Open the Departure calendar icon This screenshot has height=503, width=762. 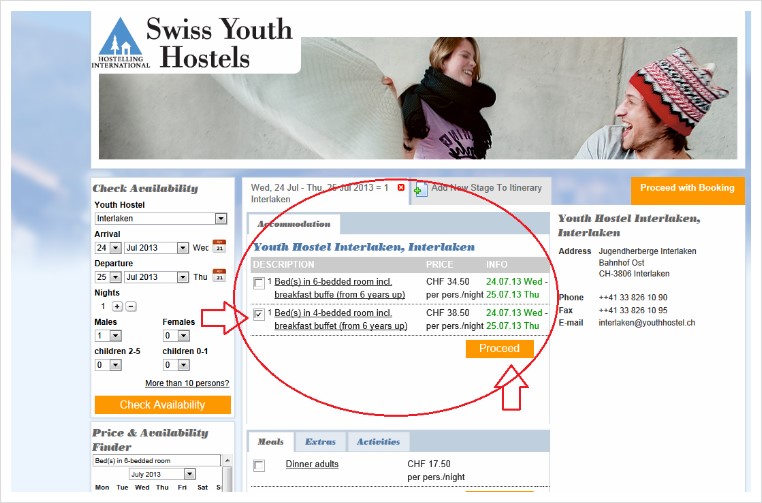[x=219, y=276]
